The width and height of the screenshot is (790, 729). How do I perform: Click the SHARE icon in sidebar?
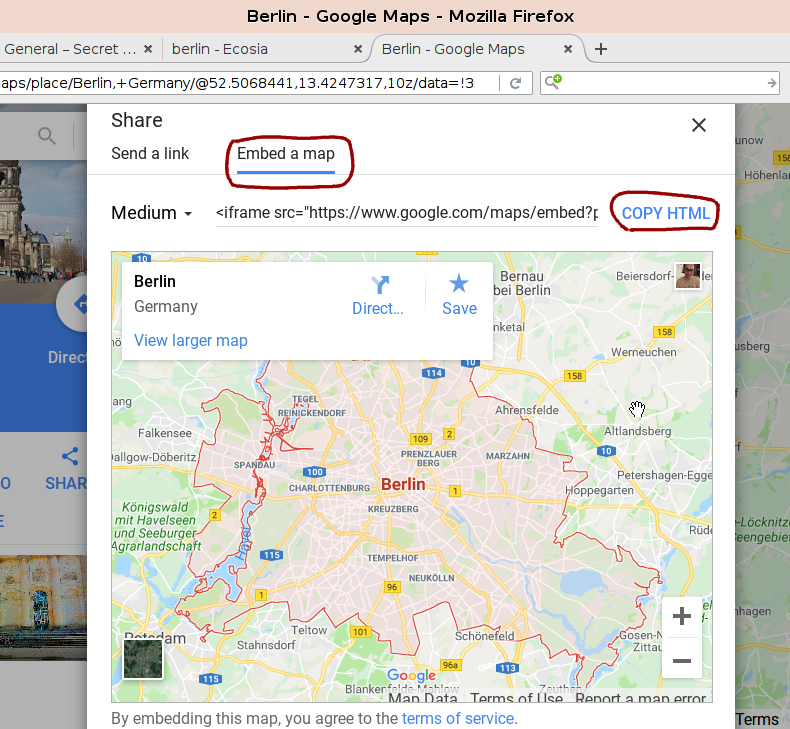(x=70, y=456)
